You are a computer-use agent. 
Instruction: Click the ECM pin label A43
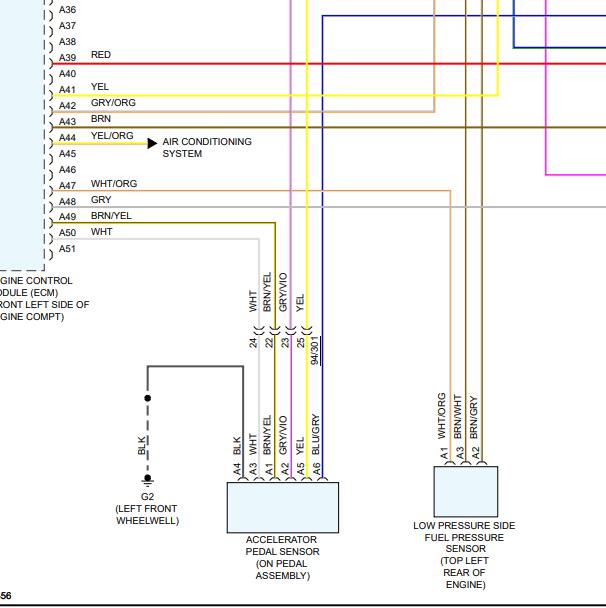pyautogui.click(x=67, y=122)
